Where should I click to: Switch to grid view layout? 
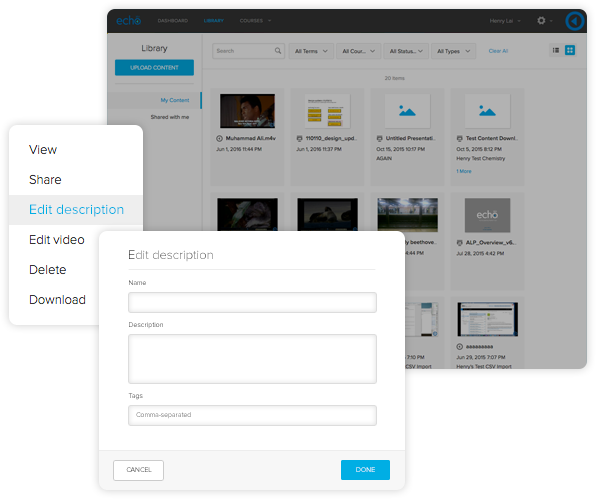tap(570, 50)
